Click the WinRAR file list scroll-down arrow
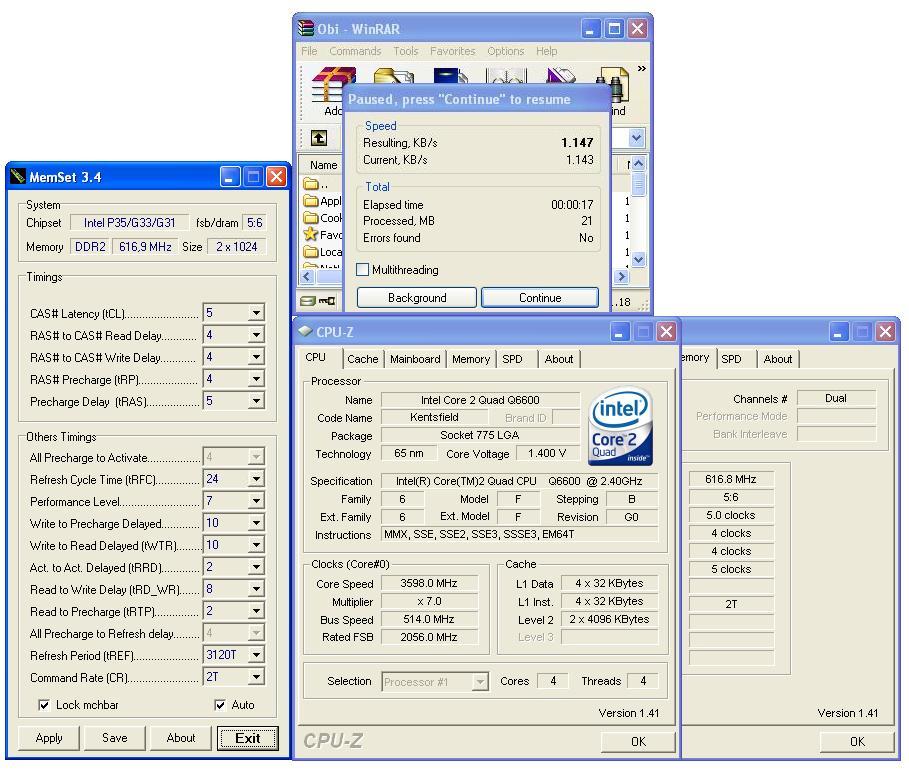Image resolution: width=909 pixels, height=770 pixels. click(x=638, y=259)
